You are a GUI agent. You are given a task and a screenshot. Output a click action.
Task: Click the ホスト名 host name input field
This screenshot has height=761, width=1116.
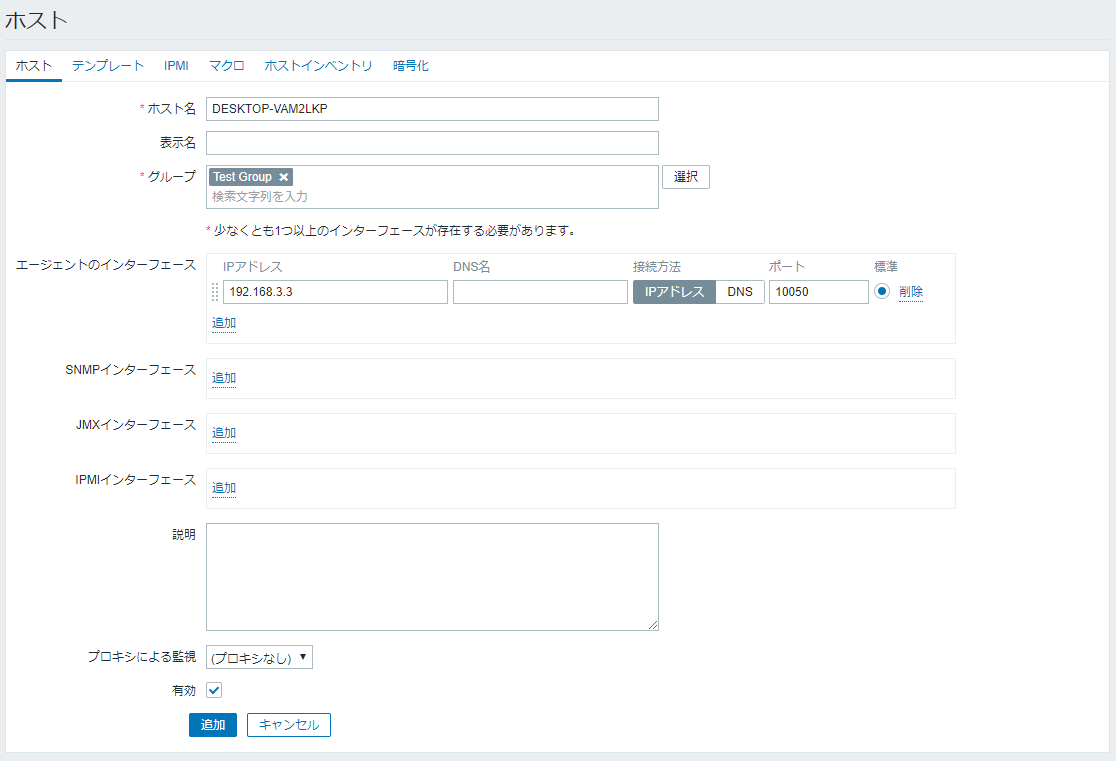[x=432, y=109]
